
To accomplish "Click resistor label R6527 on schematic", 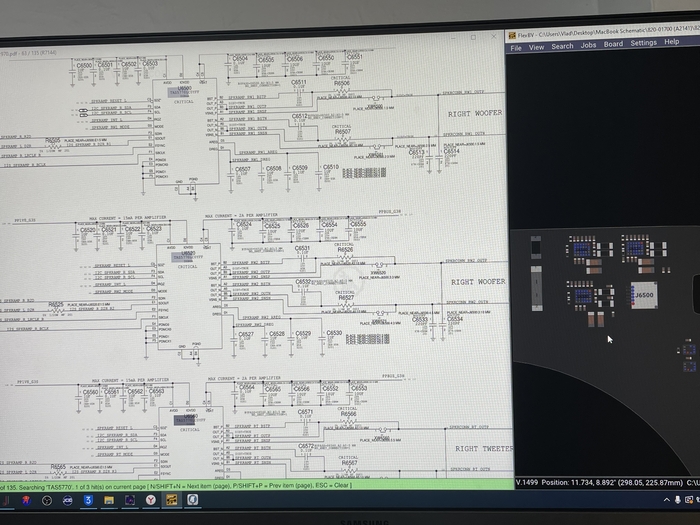I will click(346, 298).
